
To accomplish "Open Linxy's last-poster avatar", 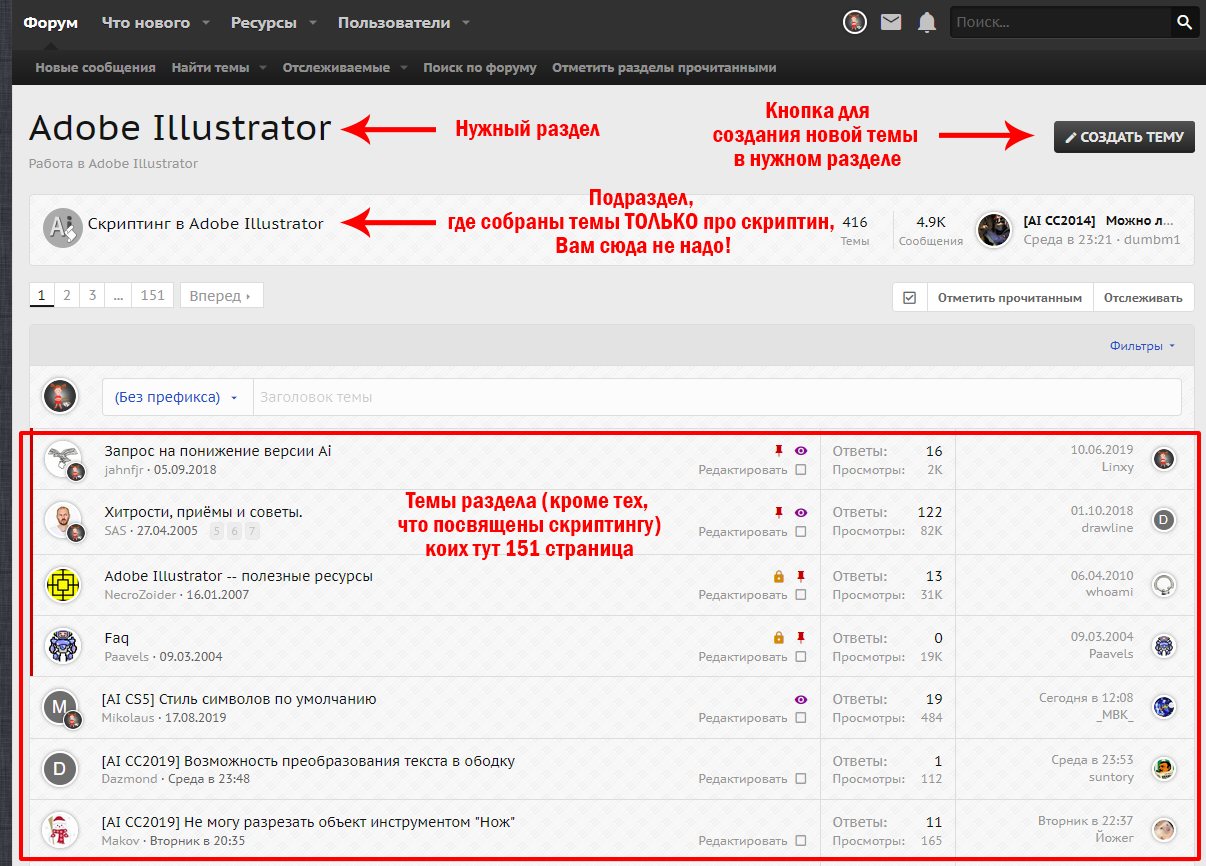I will tap(1163, 459).
